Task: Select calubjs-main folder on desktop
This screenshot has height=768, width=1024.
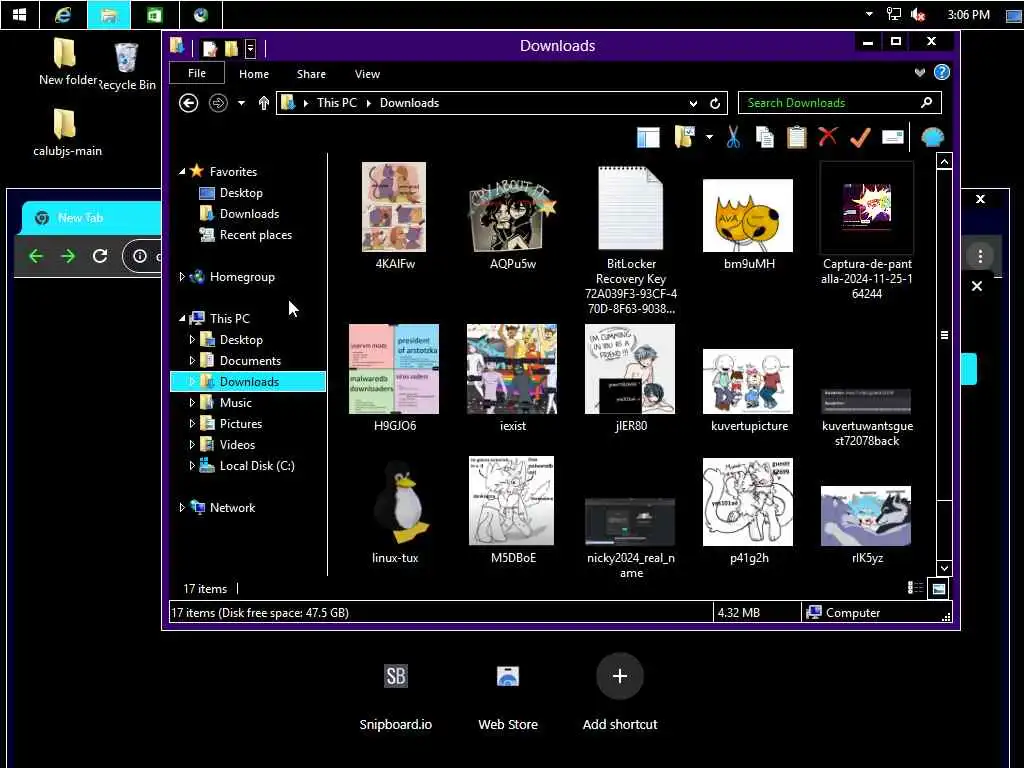Action: point(67,133)
